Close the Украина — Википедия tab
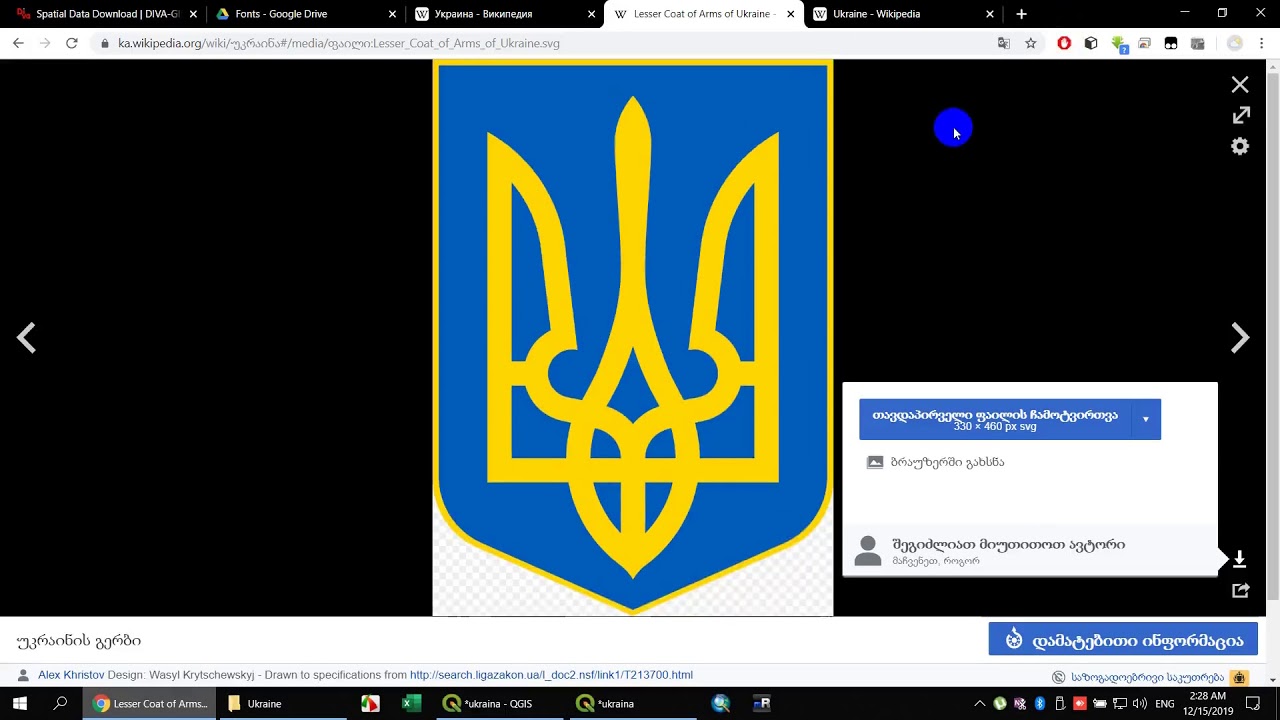The width and height of the screenshot is (1280, 720). pos(591,14)
